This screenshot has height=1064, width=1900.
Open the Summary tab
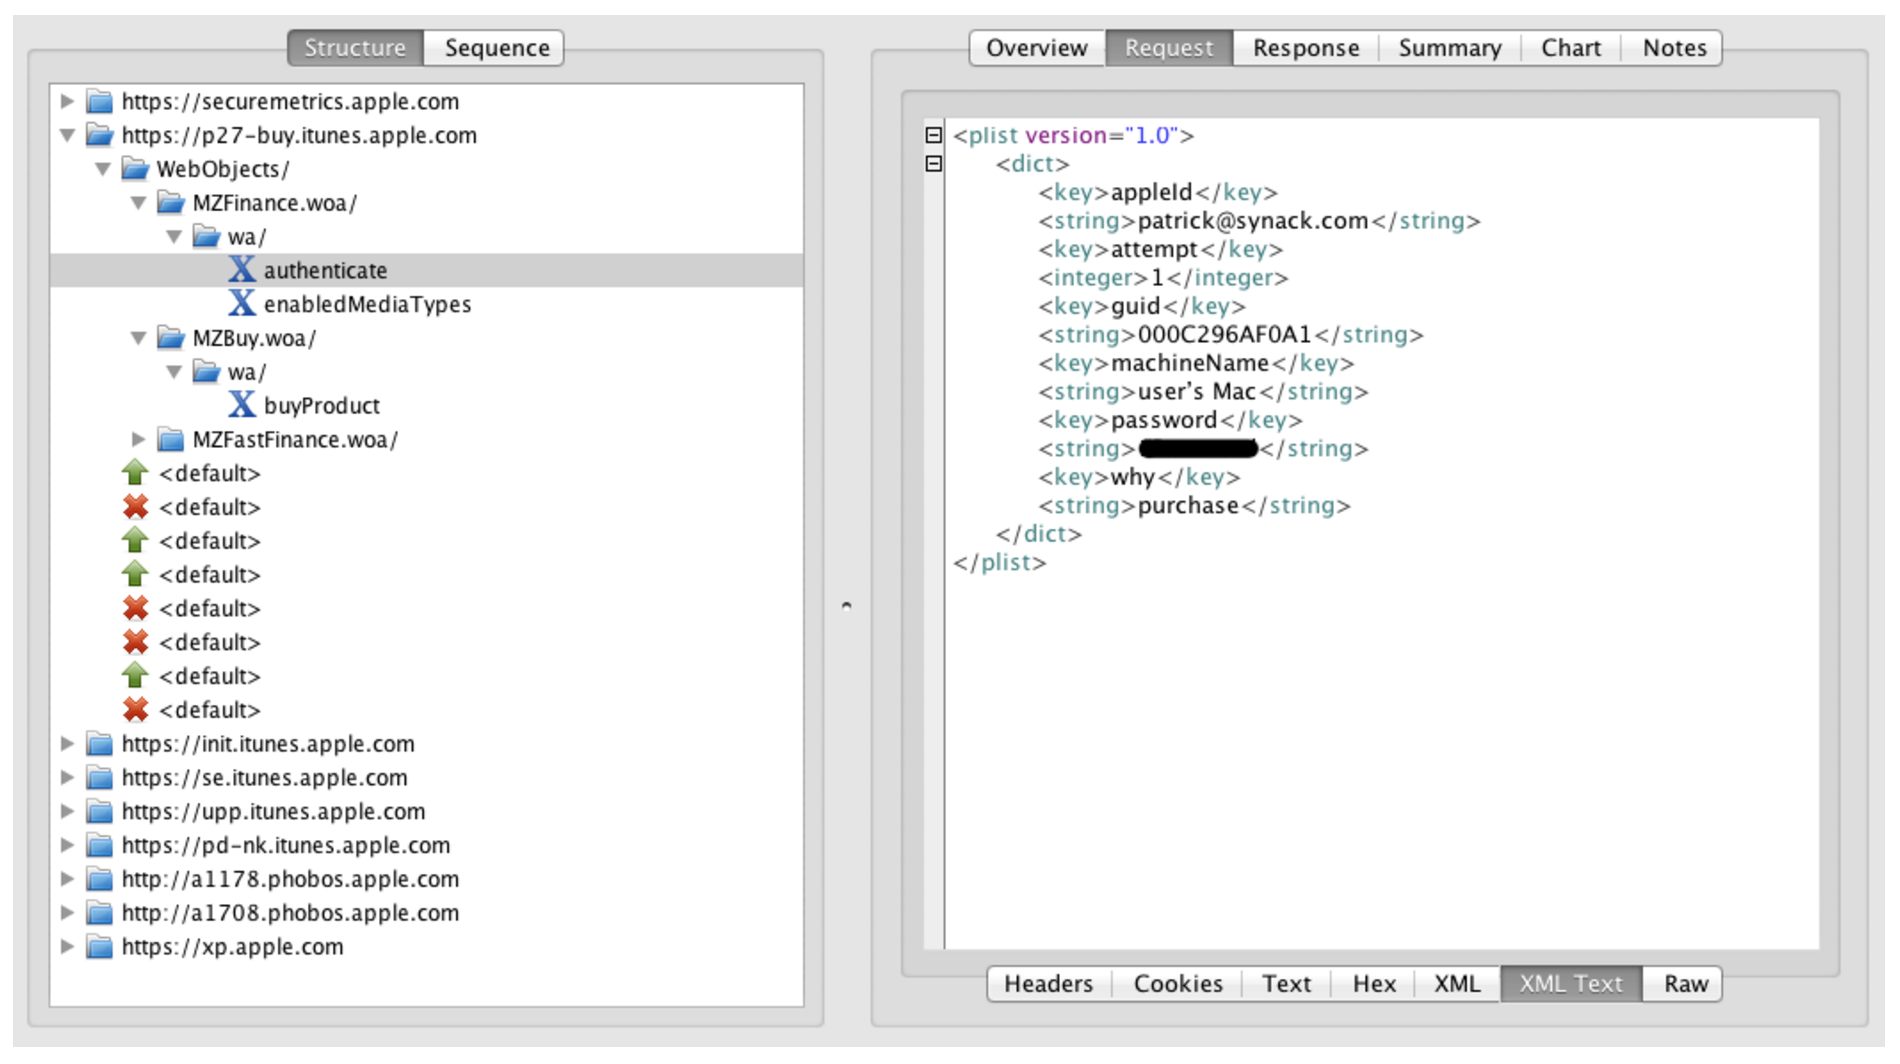(x=1450, y=48)
